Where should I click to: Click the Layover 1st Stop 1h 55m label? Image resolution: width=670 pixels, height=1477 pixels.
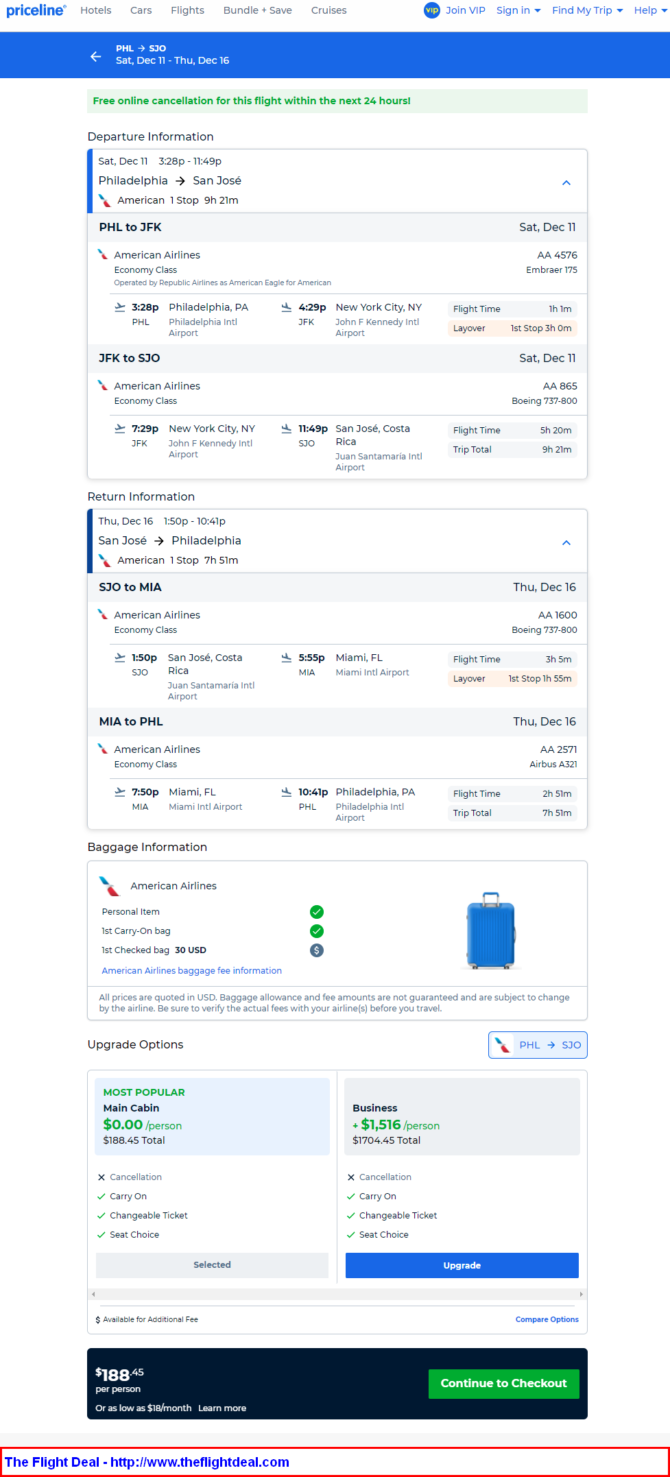coord(513,679)
